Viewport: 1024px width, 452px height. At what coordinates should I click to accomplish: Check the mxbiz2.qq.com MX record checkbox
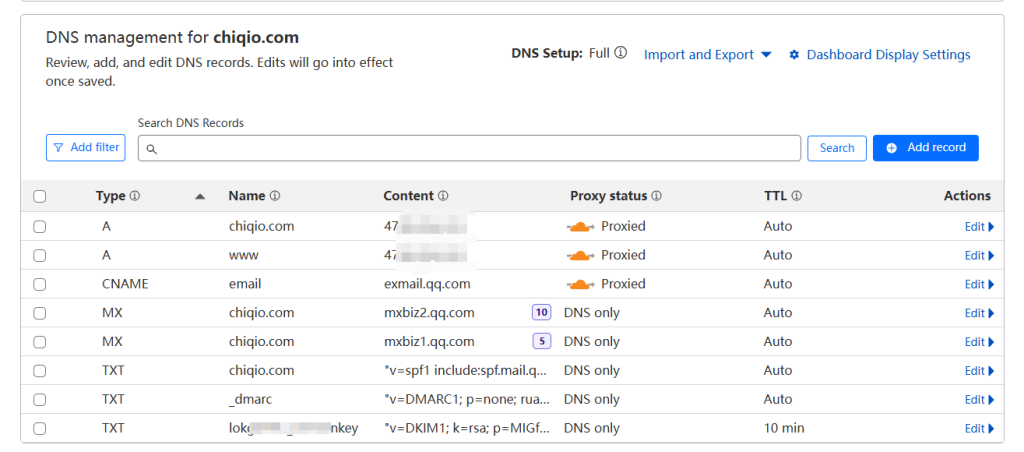pos(40,313)
